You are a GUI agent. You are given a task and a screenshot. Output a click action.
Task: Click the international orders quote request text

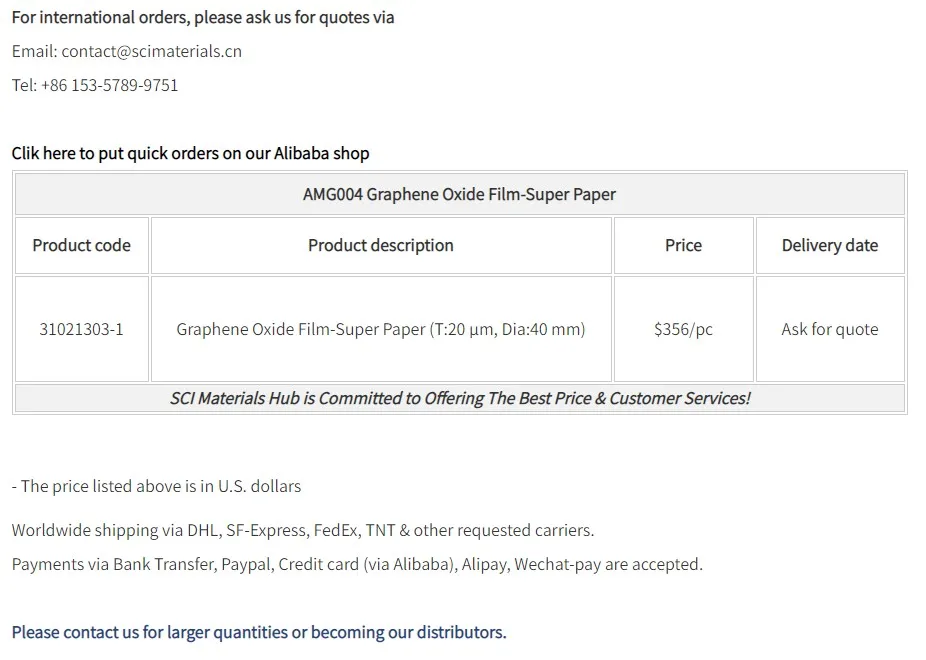203,17
